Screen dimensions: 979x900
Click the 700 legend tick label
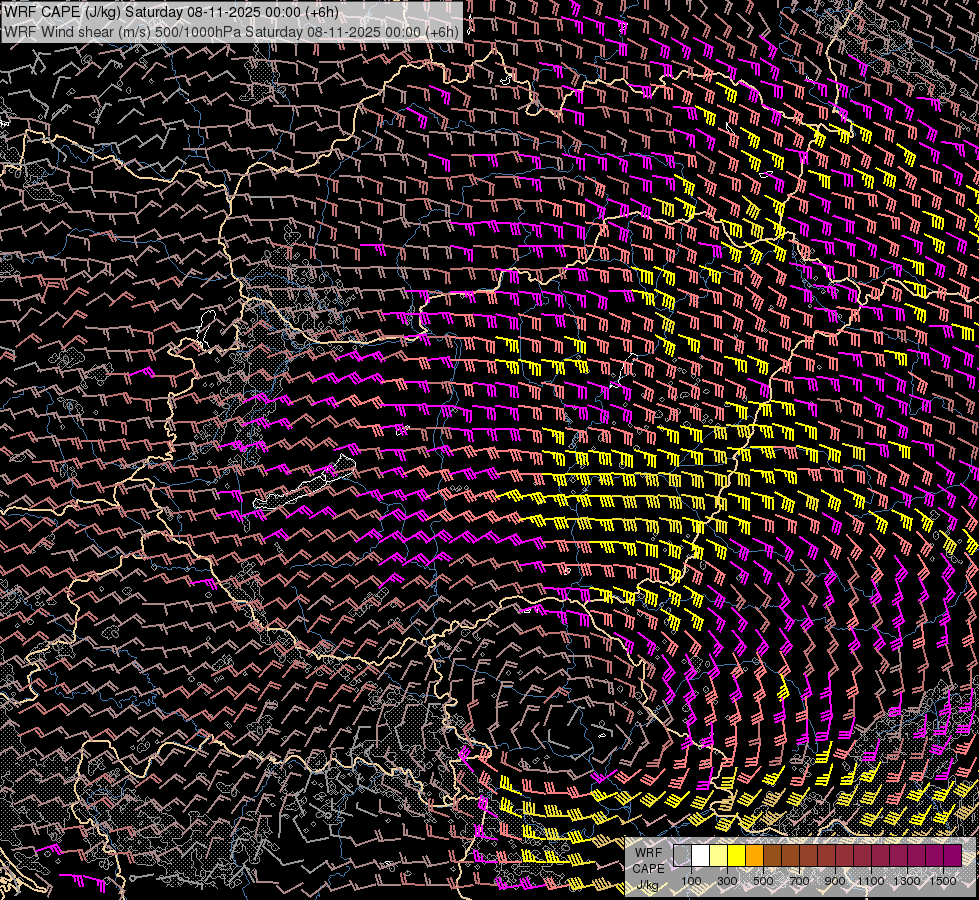[x=799, y=881]
